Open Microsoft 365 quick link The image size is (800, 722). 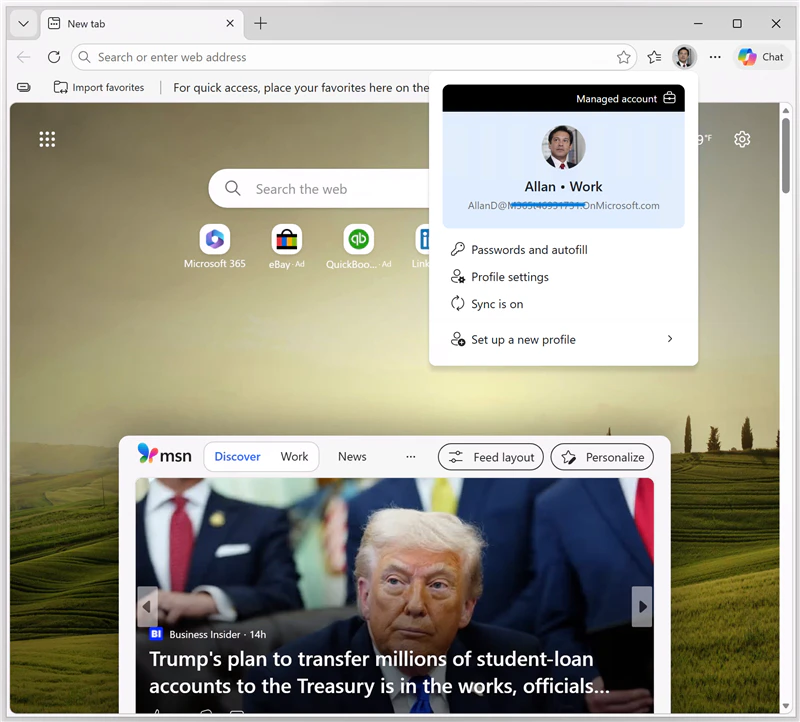pos(215,246)
